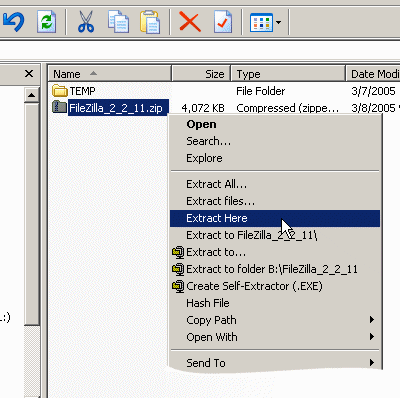Click the 4,072 KB size cell

pyautogui.click(x=203, y=108)
